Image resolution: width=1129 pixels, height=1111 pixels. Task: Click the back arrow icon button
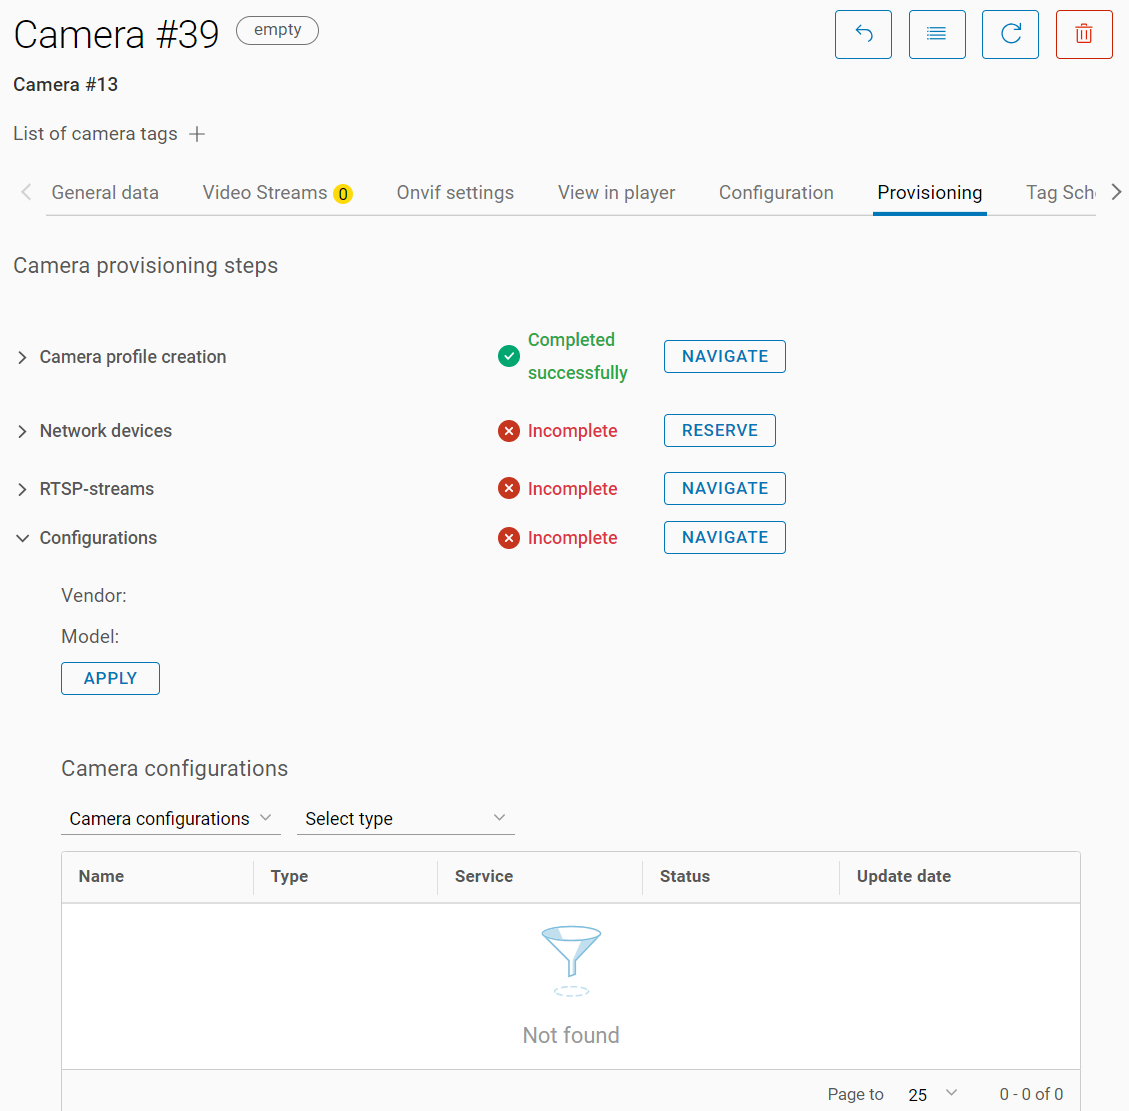pos(863,35)
